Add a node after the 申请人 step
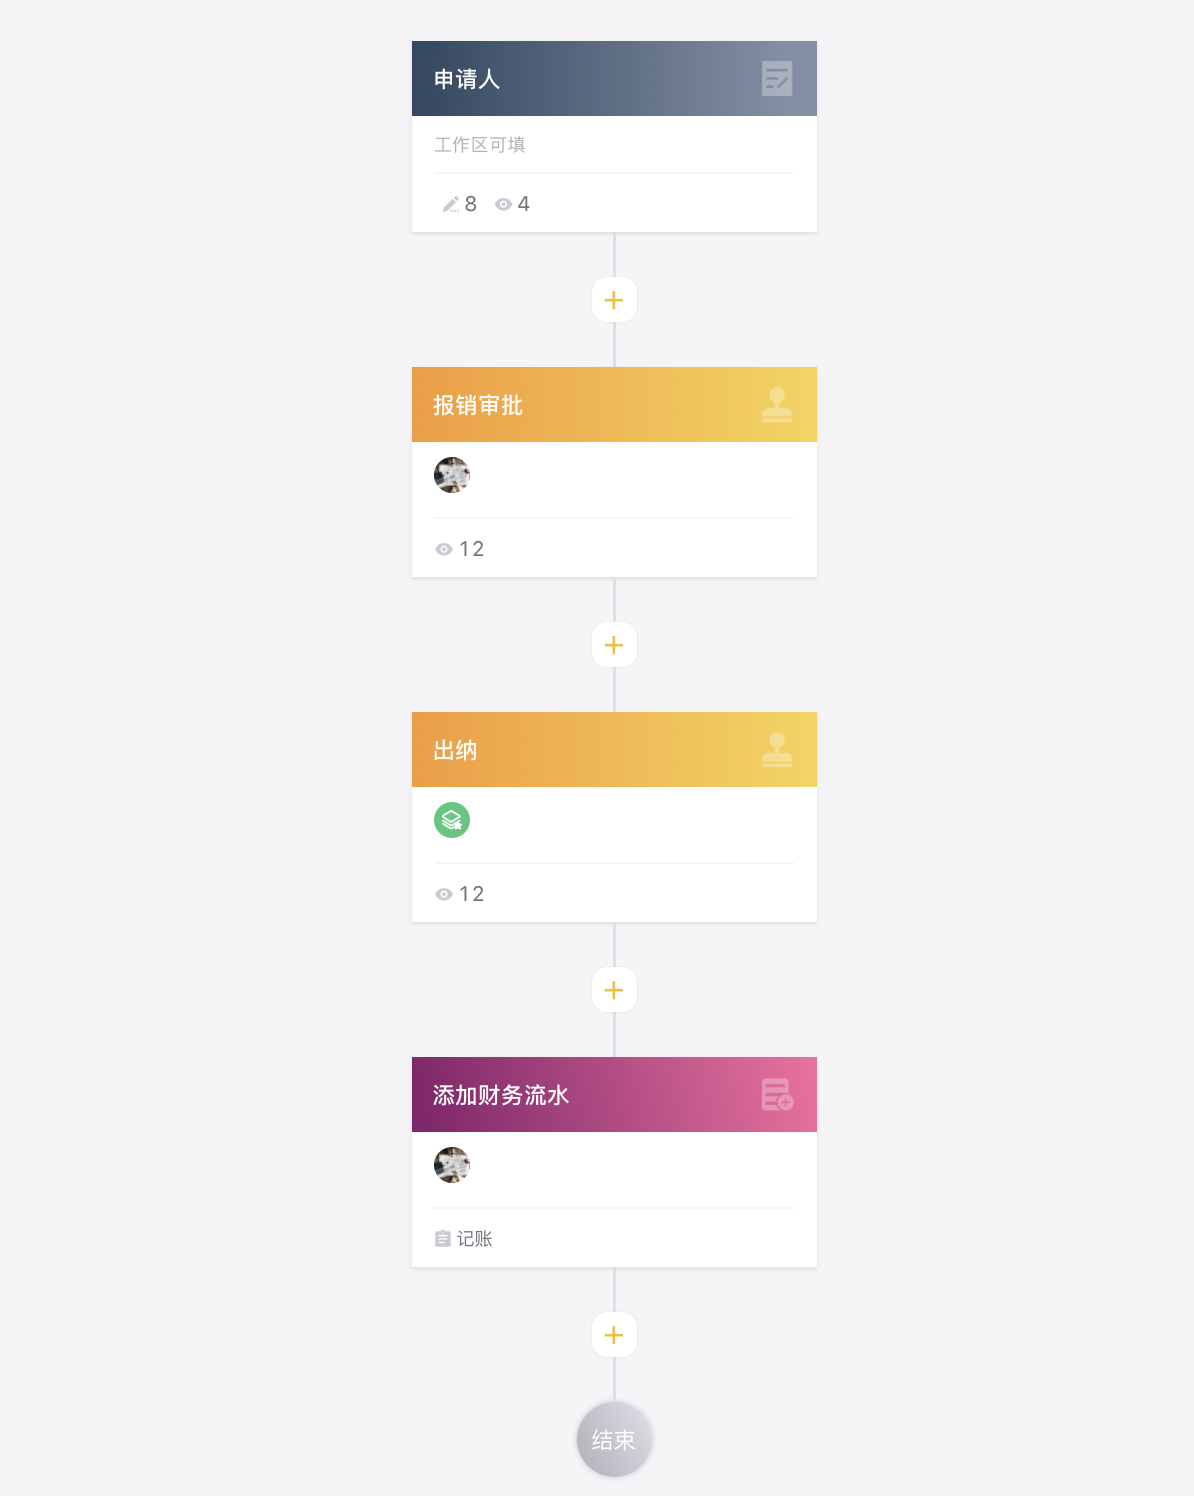The height and width of the screenshot is (1496, 1194). click(x=614, y=300)
